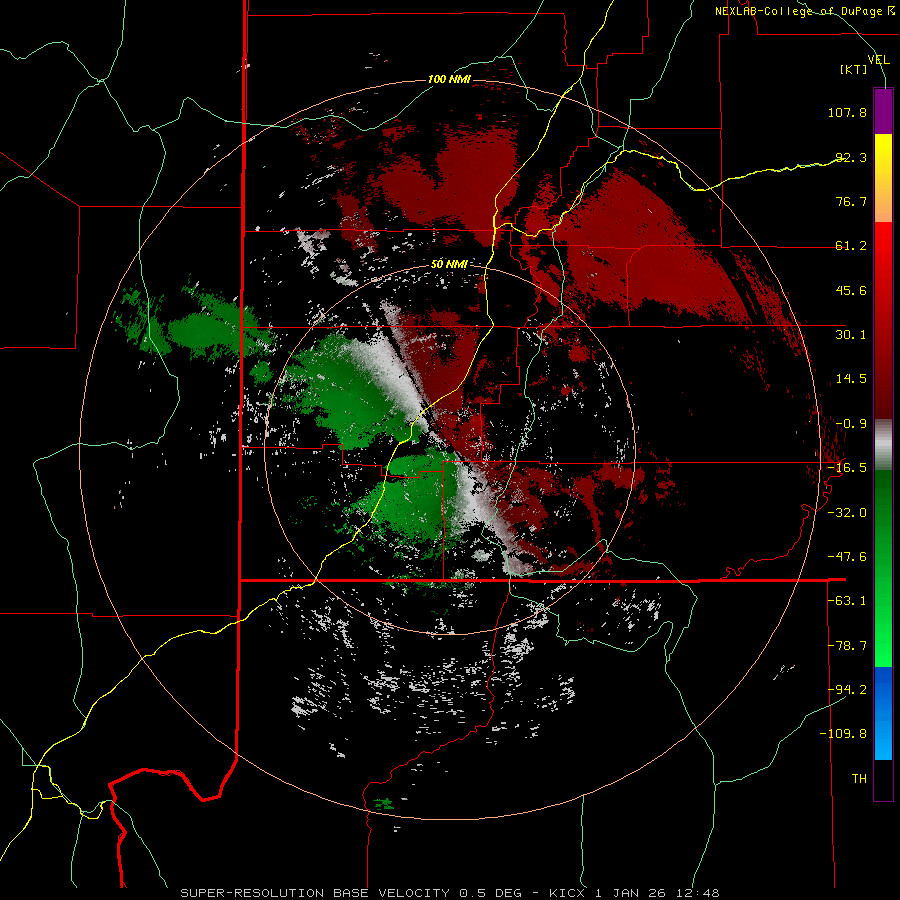Click the -16.5 velocity scale value
900x900 pixels.
tap(847, 468)
